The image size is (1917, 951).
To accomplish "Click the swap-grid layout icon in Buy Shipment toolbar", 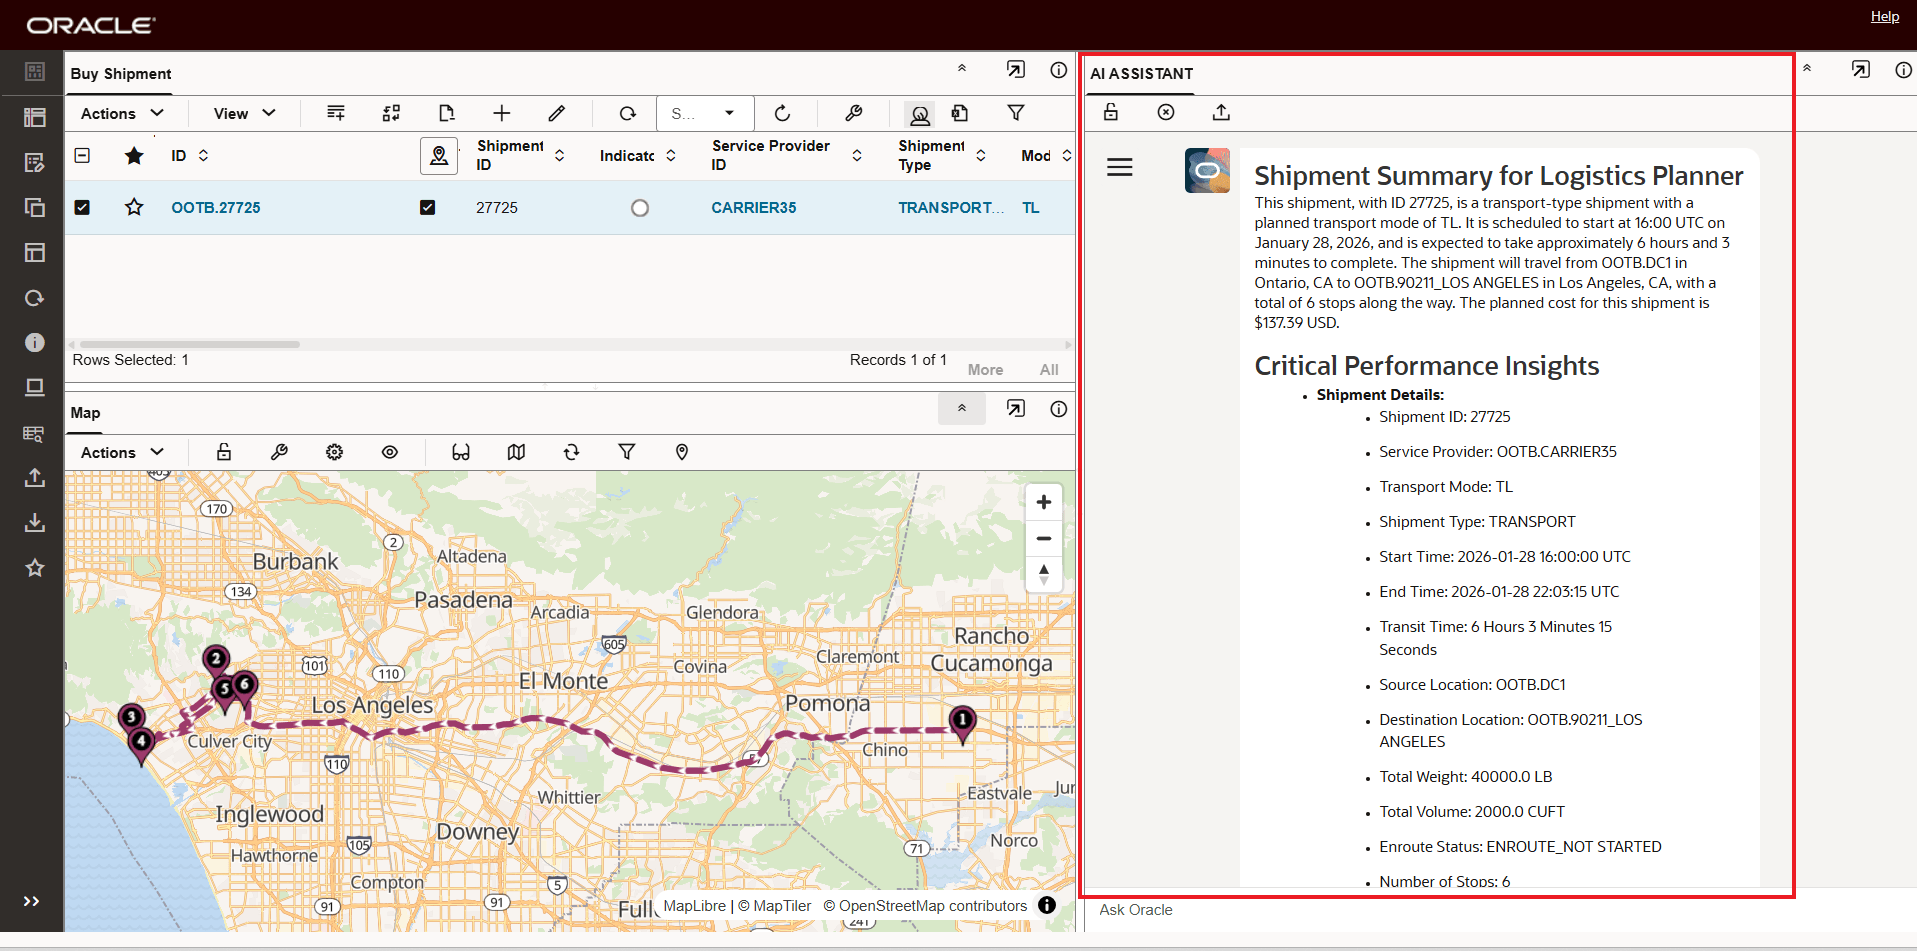I will (x=391, y=113).
